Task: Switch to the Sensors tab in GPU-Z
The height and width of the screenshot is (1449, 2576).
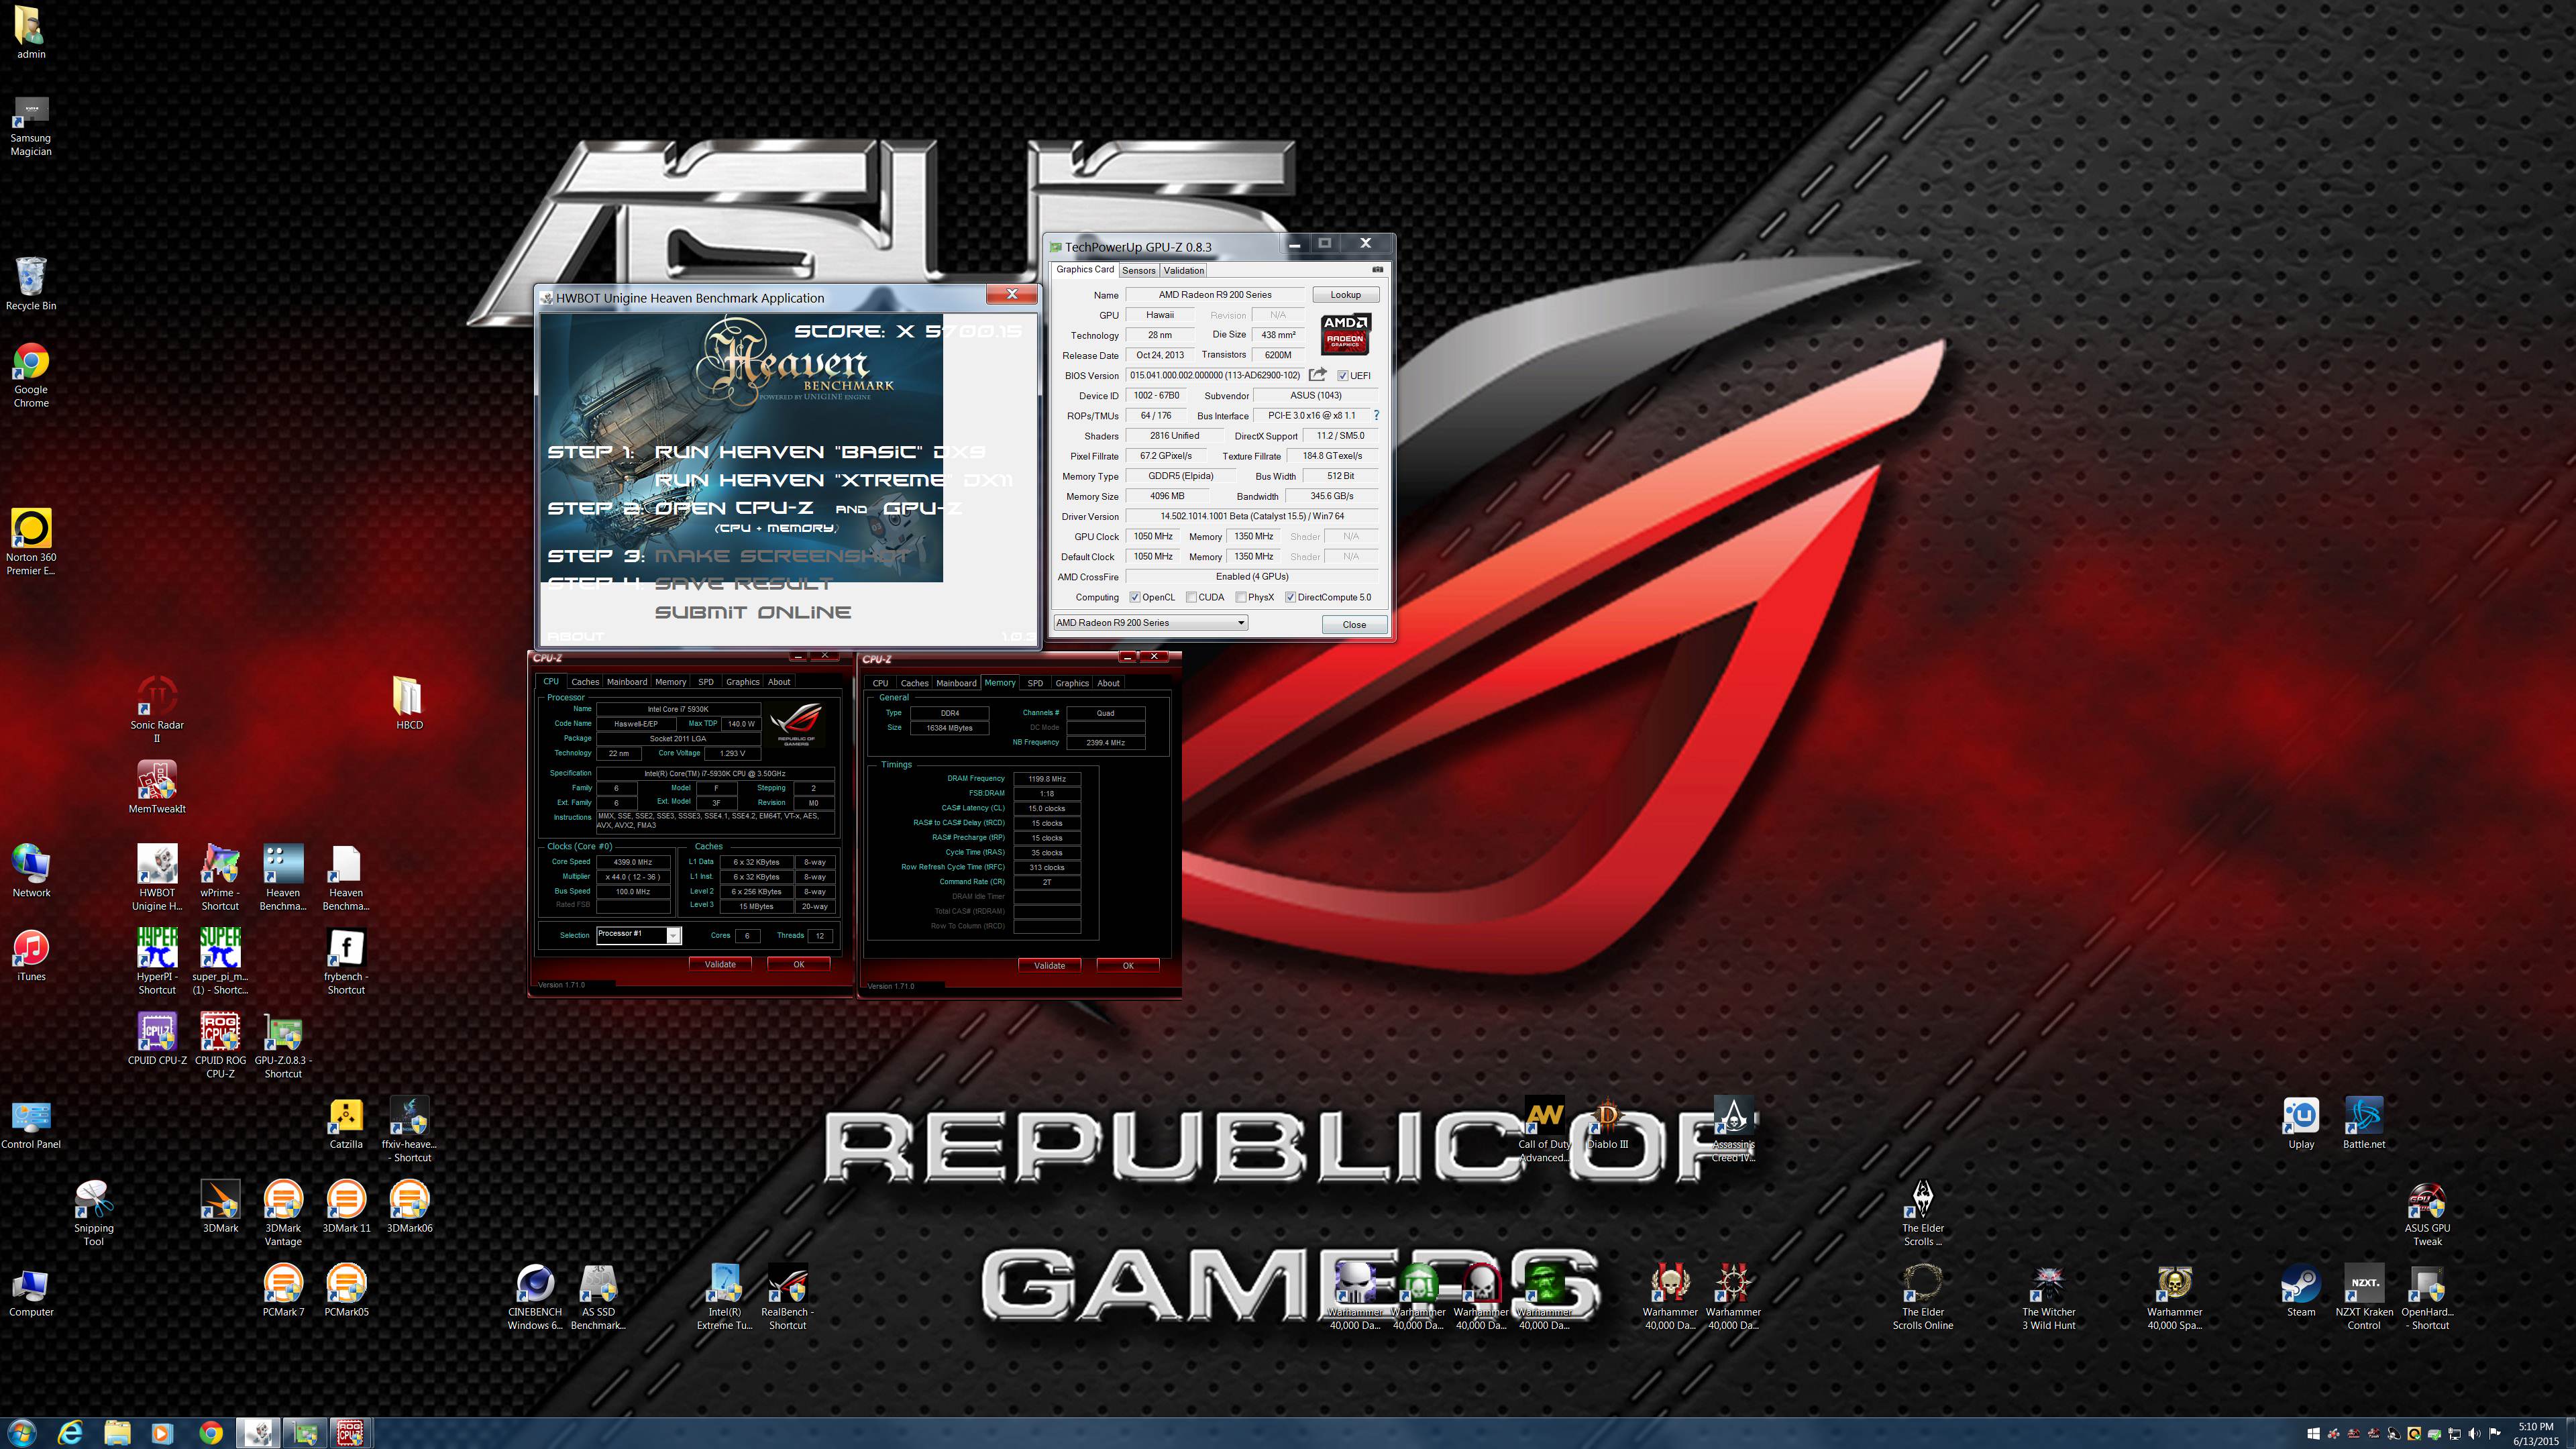Action: coord(1138,270)
